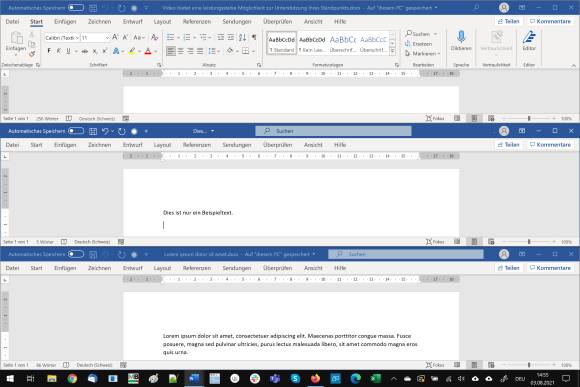Screen dimensions: 580x387
Task: Open Excel from the taskbar
Action: pos(375,378)
